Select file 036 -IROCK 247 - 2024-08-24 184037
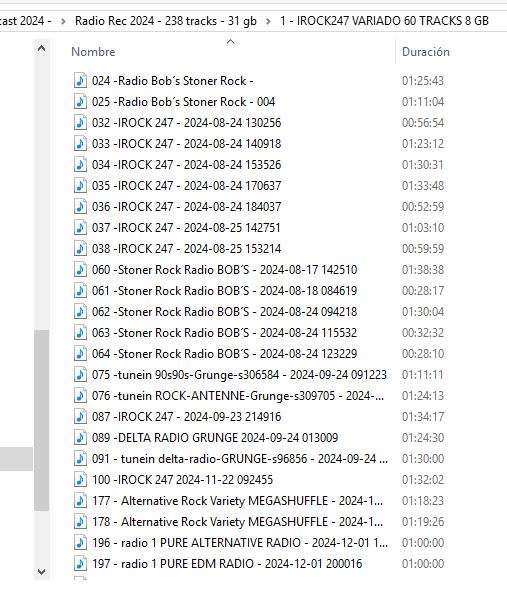This screenshot has width=507, height=600. point(187,207)
